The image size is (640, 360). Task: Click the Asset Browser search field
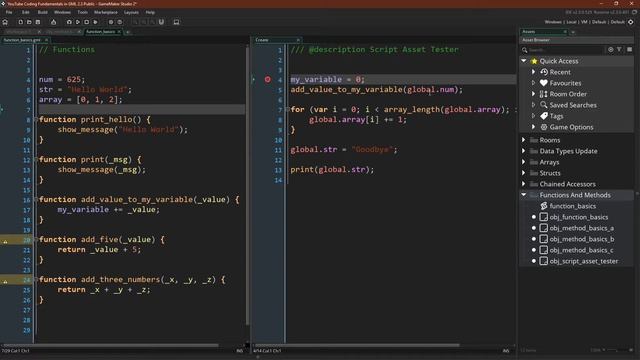tap(565, 50)
